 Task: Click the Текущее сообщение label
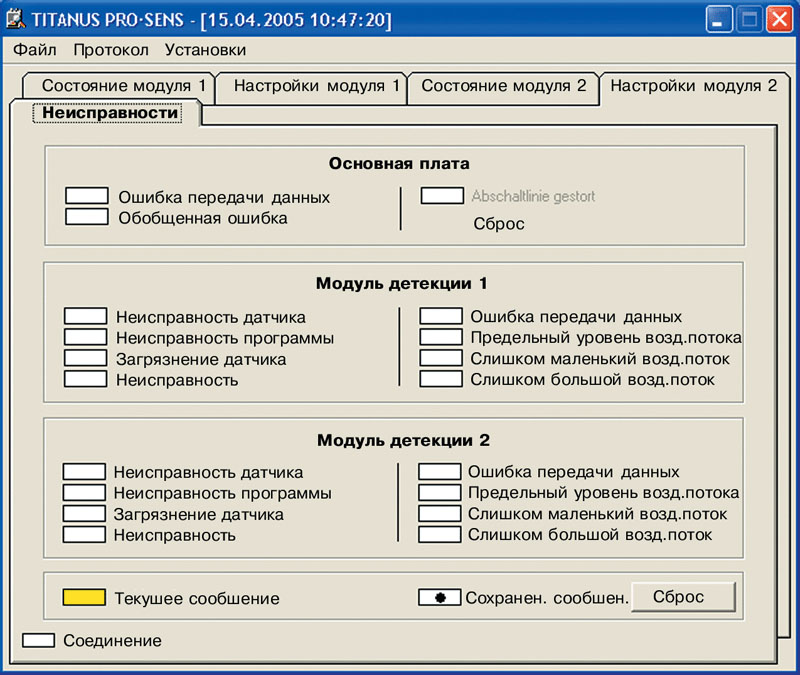click(x=197, y=598)
